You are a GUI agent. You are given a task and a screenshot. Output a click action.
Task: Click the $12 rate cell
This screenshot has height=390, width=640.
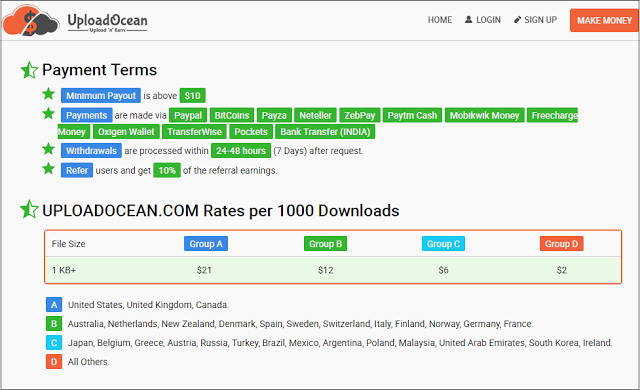tap(326, 270)
